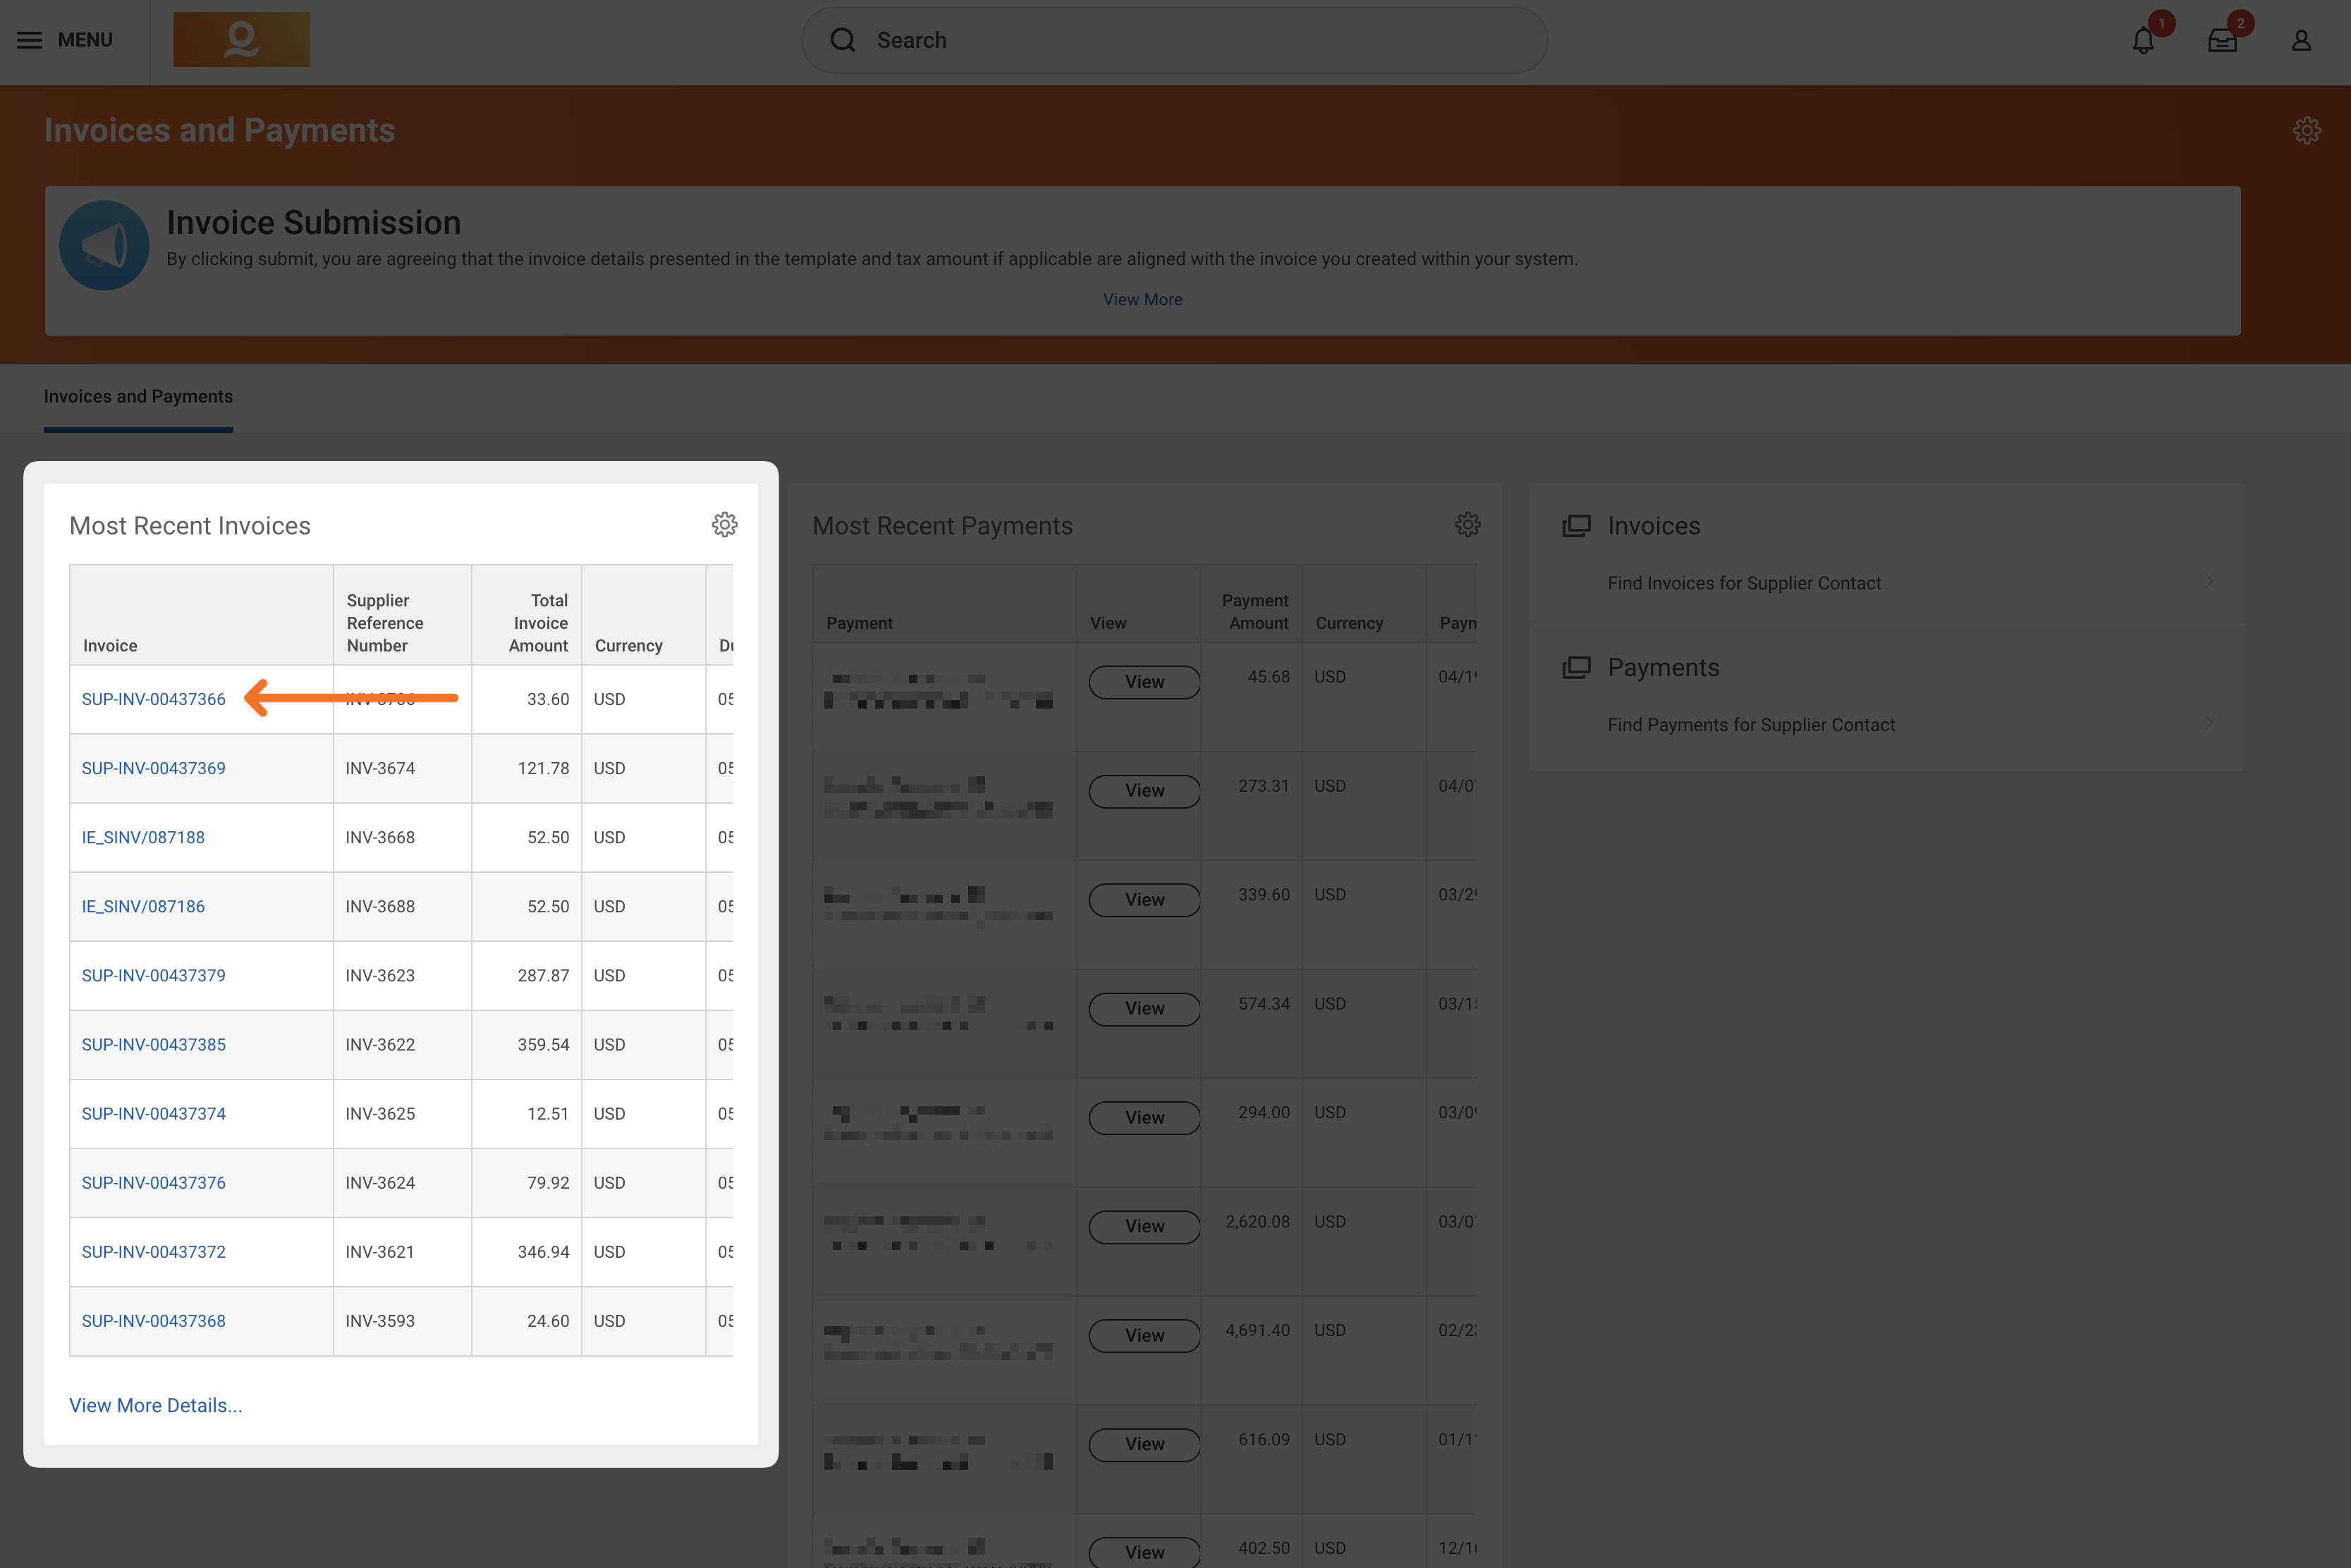View the 45.68 USD payment

[1143, 681]
